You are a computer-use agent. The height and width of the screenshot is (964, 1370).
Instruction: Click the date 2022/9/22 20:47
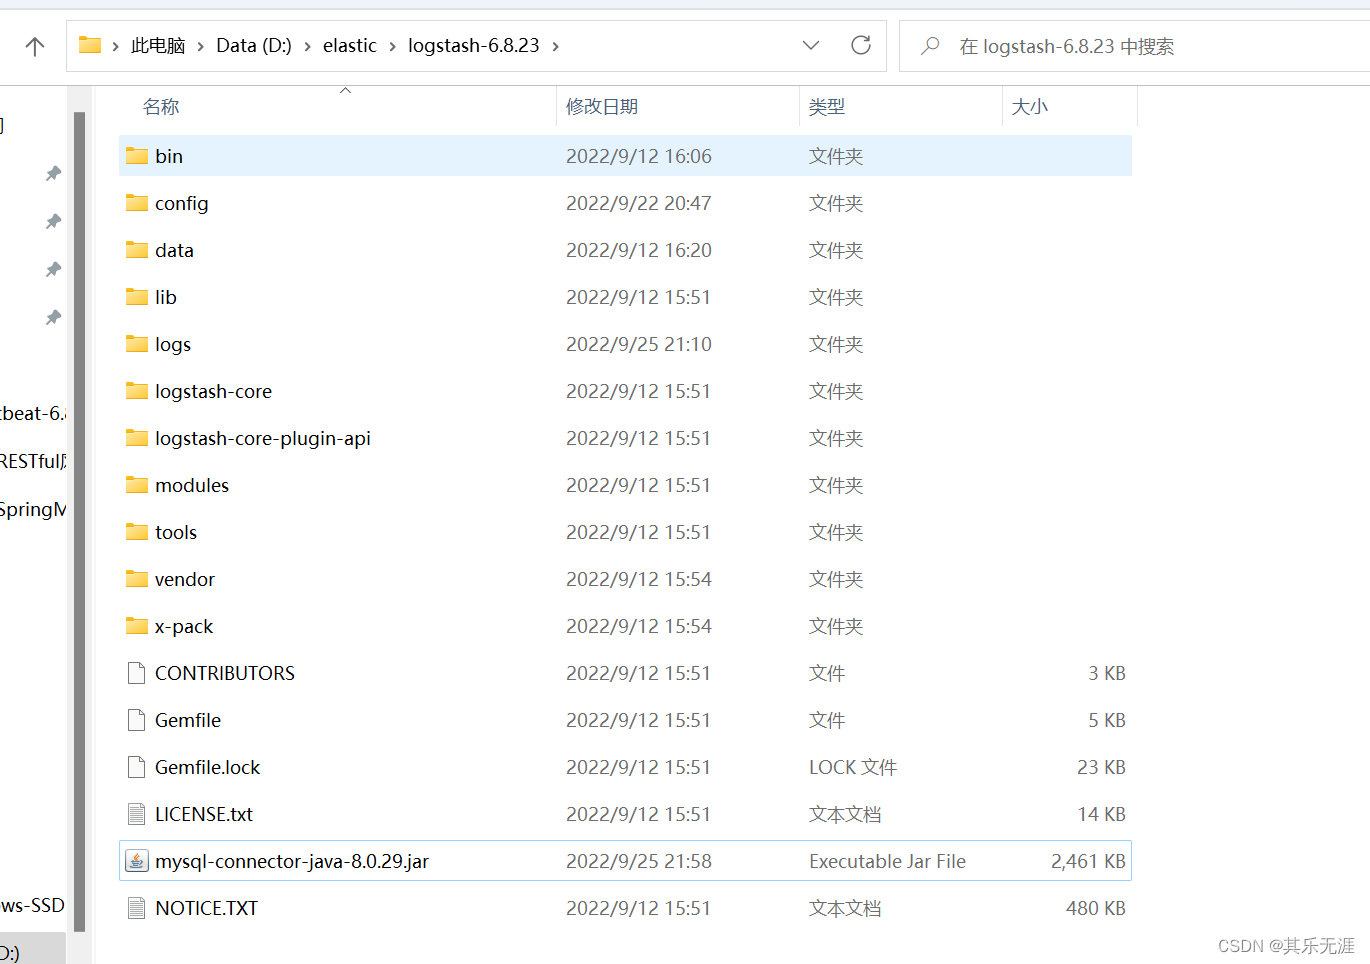pyautogui.click(x=639, y=203)
